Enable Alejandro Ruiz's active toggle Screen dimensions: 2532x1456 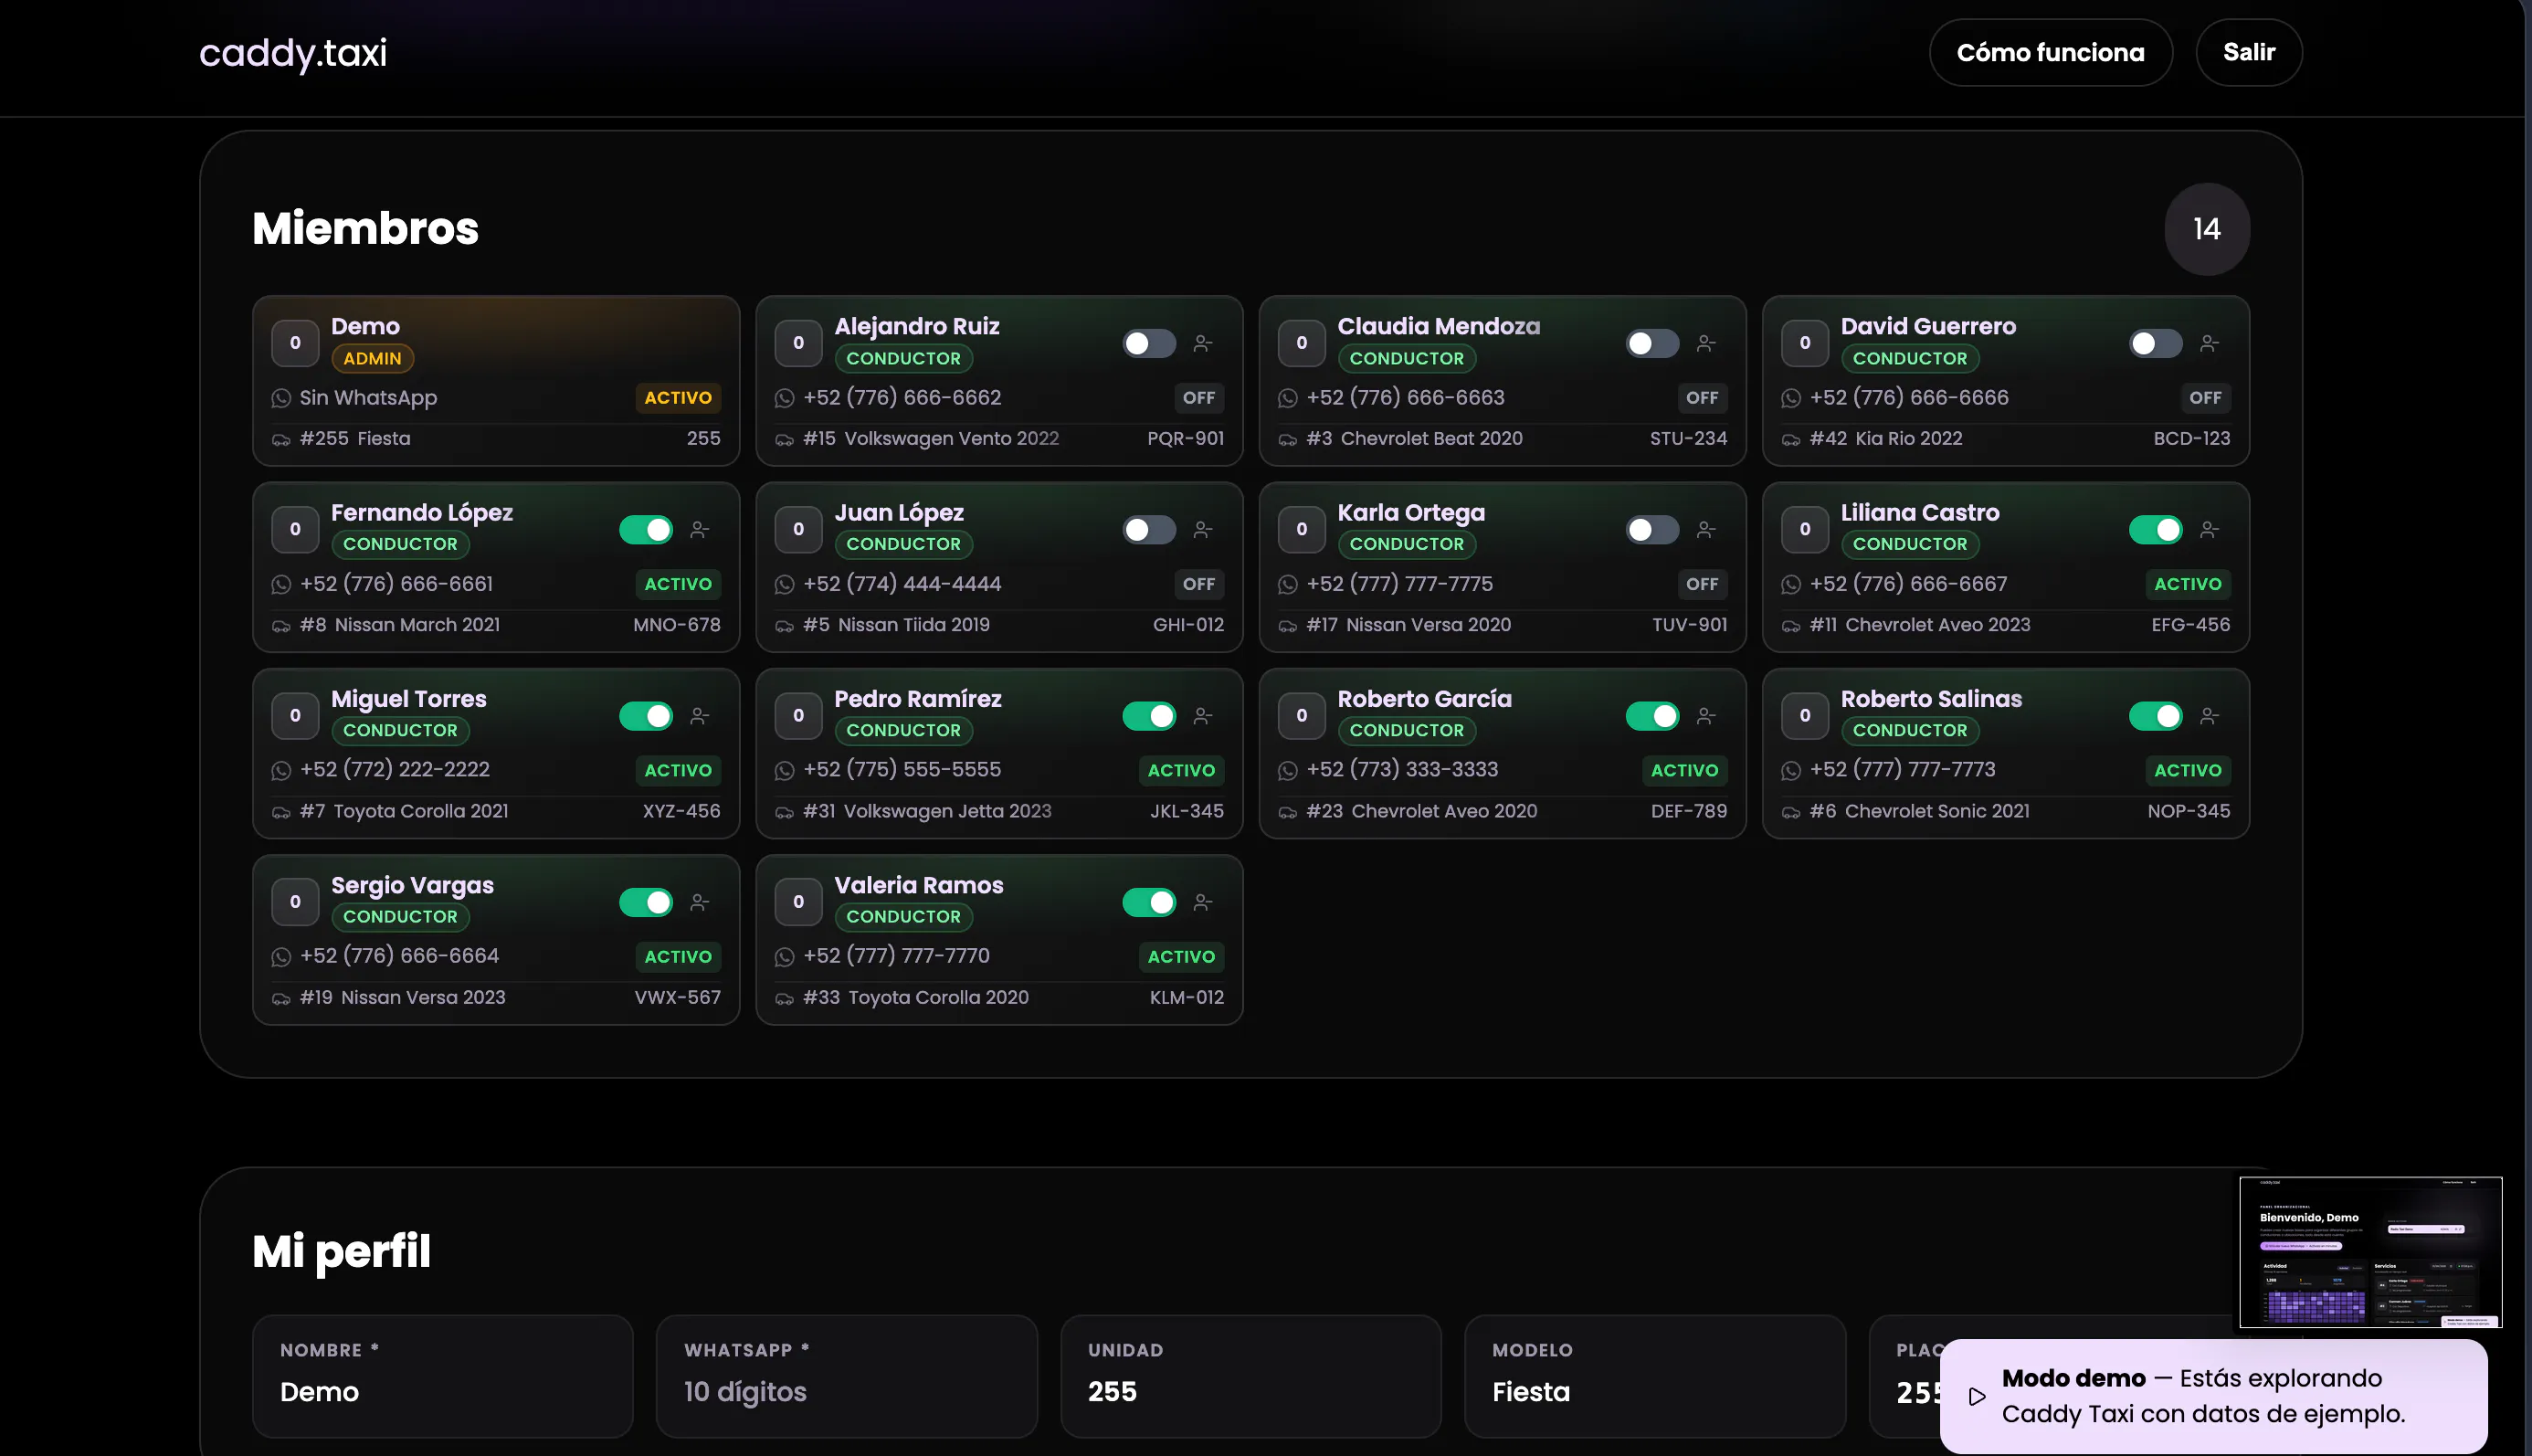pyautogui.click(x=1149, y=343)
